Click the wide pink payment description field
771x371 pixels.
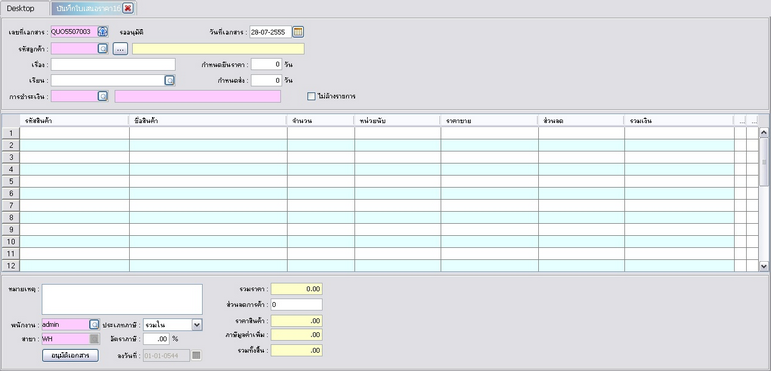pos(198,96)
